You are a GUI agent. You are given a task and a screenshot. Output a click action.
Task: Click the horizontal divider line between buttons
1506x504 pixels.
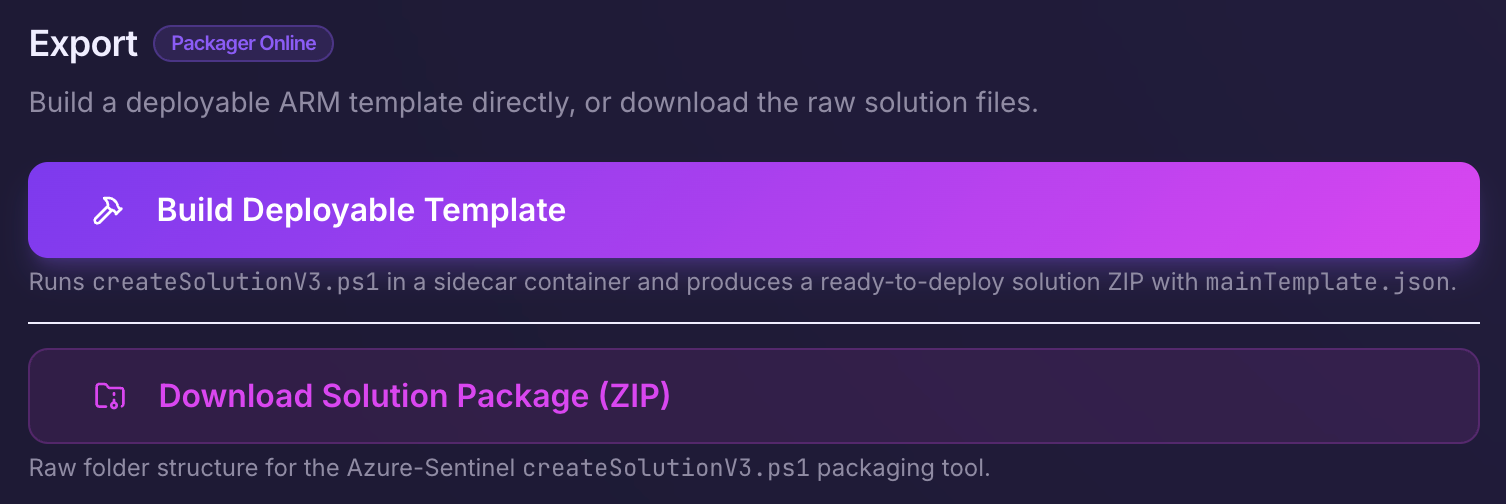coord(753,323)
